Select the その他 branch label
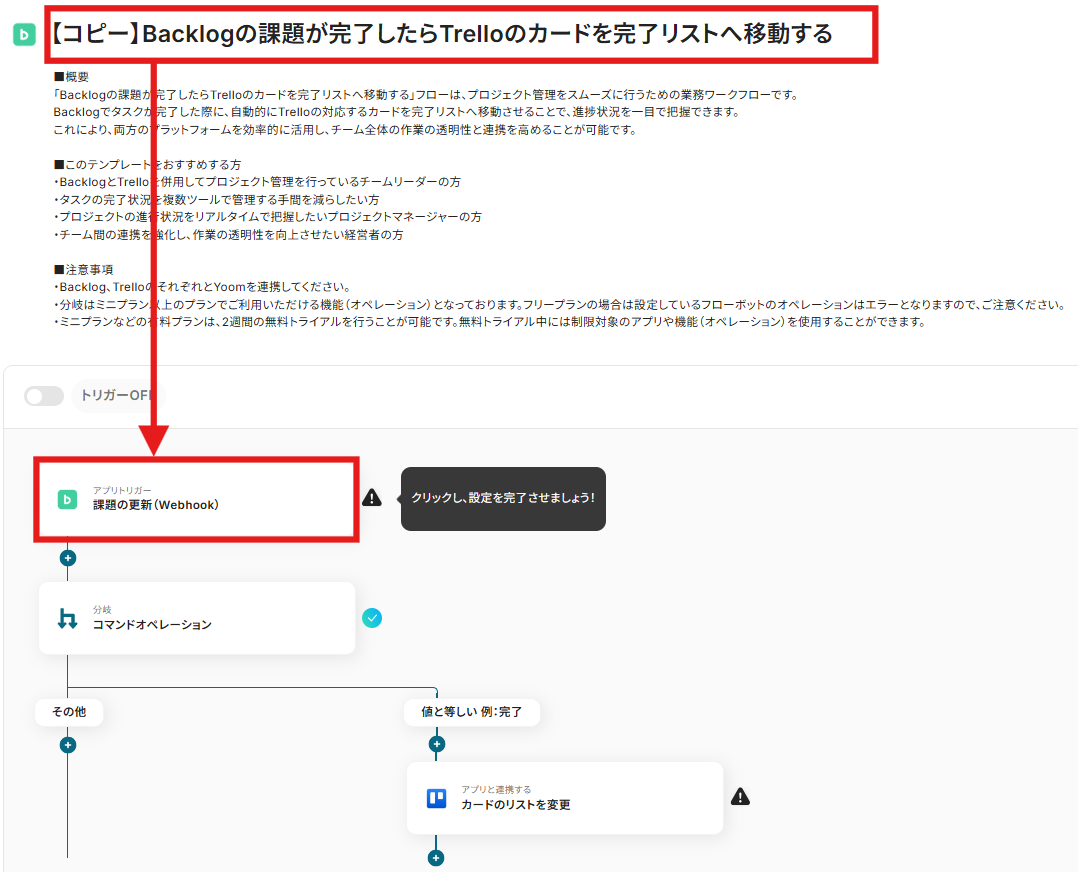The width and height of the screenshot is (1078, 872). [x=69, y=712]
